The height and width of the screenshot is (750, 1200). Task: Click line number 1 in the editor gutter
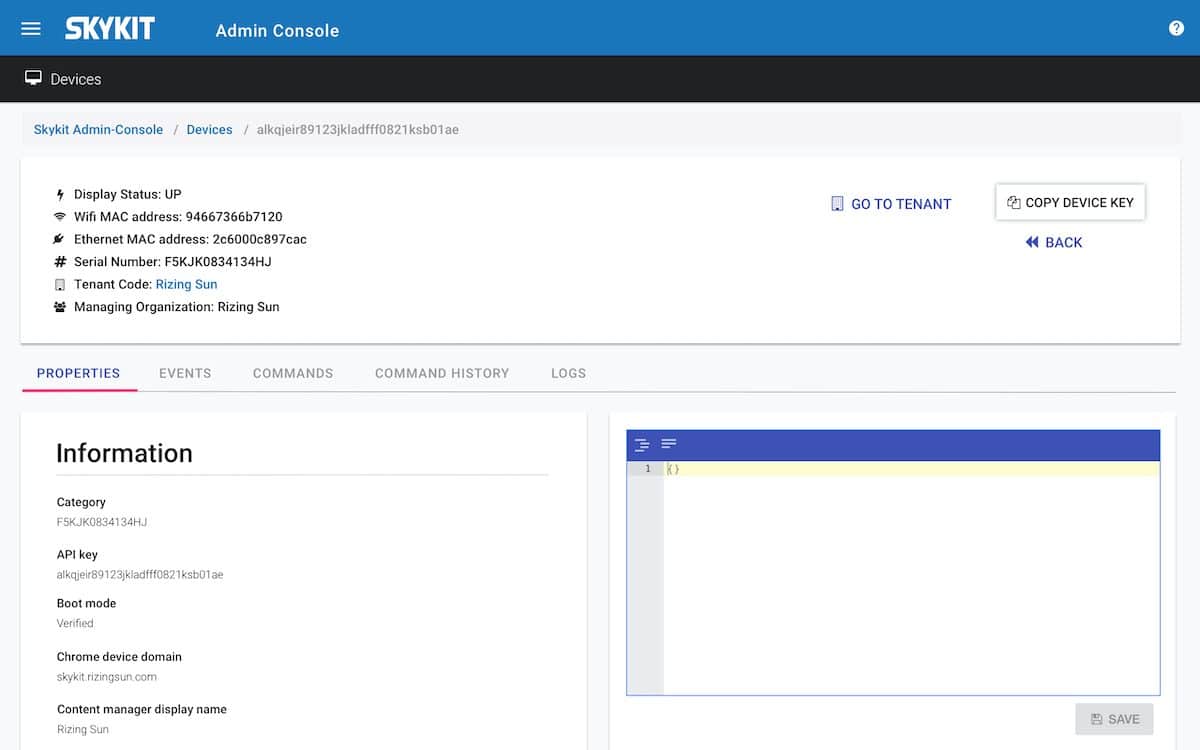click(x=647, y=469)
